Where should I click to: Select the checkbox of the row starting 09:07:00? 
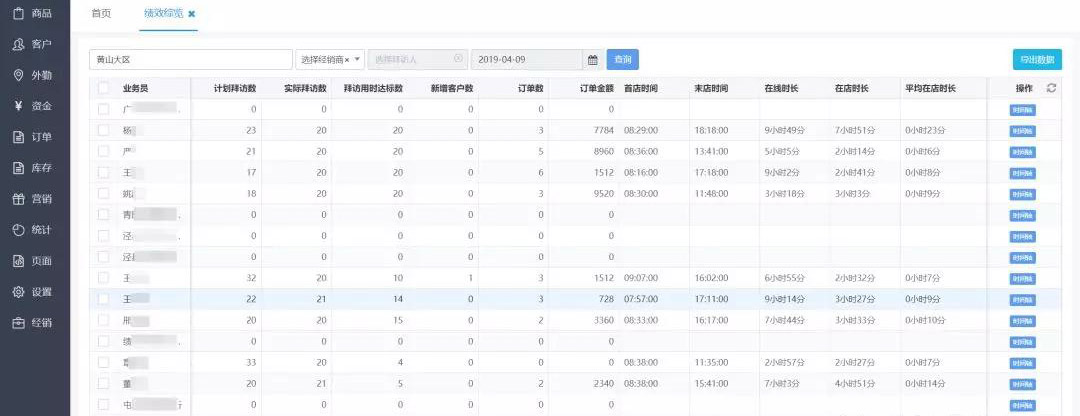[103, 278]
